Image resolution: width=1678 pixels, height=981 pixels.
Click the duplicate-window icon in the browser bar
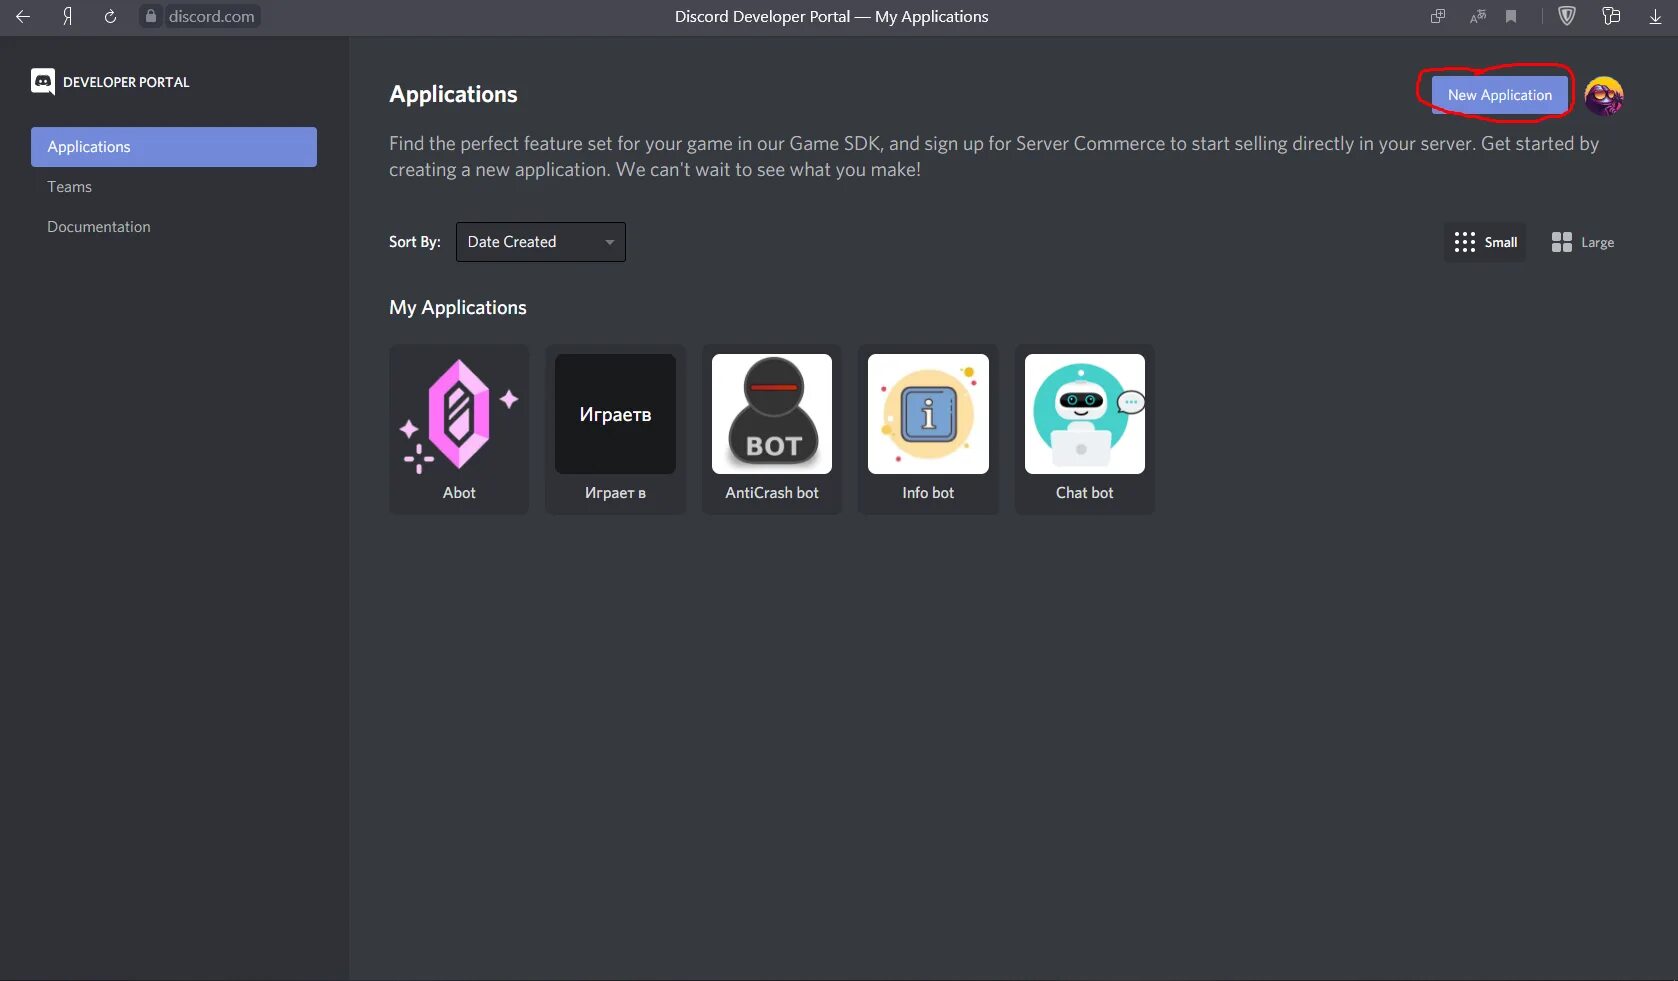pyautogui.click(x=1438, y=16)
